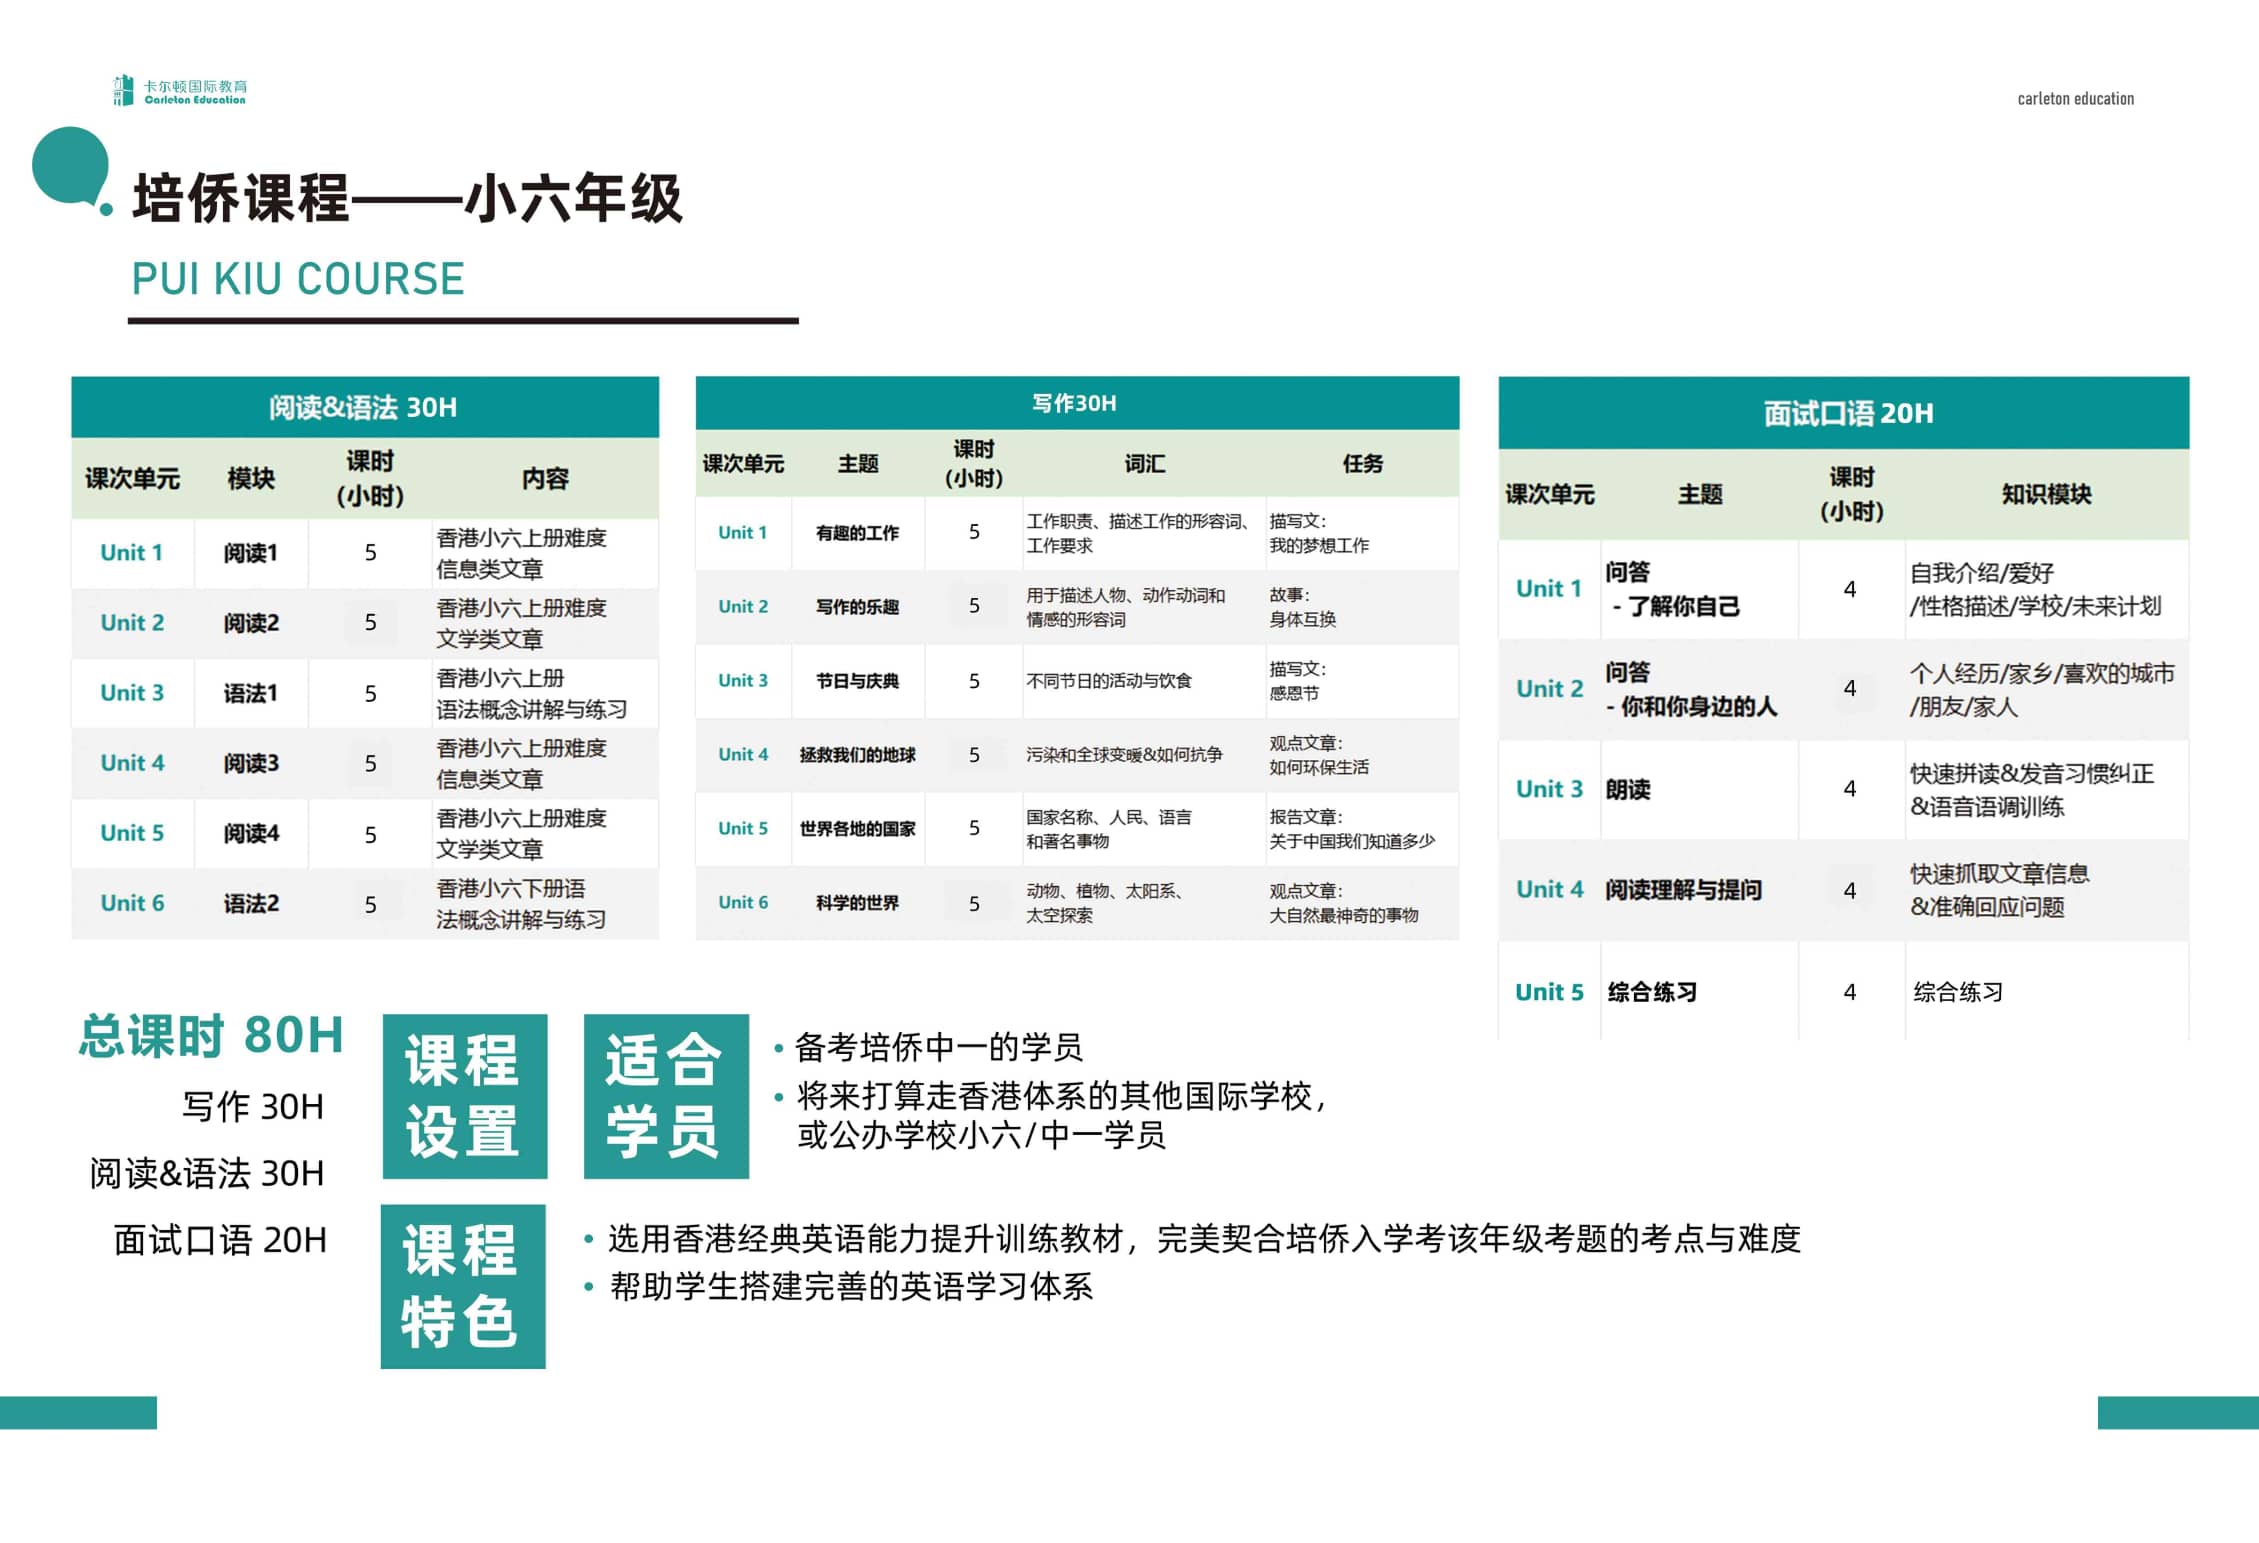The width and height of the screenshot is (2259, 1543).
Task: Select the title 培侨课程——小六年级
Action: [x=407, y=198]
